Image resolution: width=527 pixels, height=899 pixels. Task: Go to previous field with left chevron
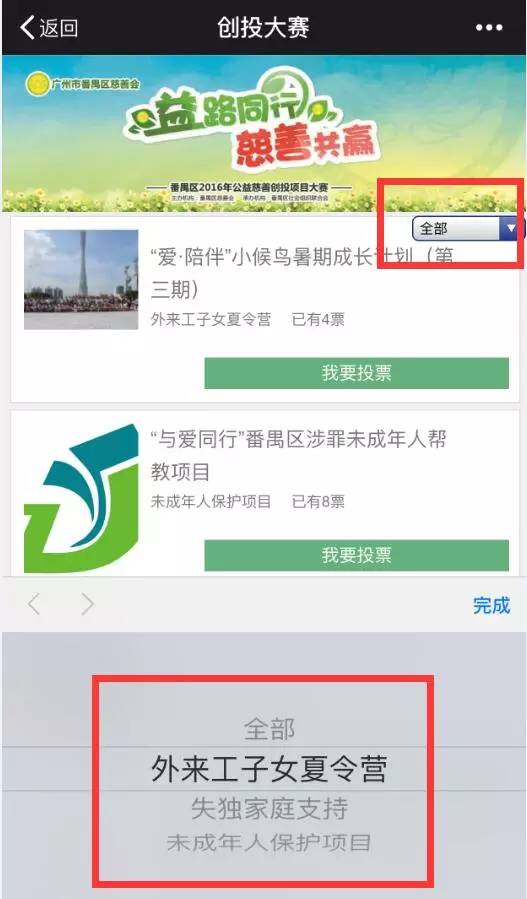click(34, 604)
